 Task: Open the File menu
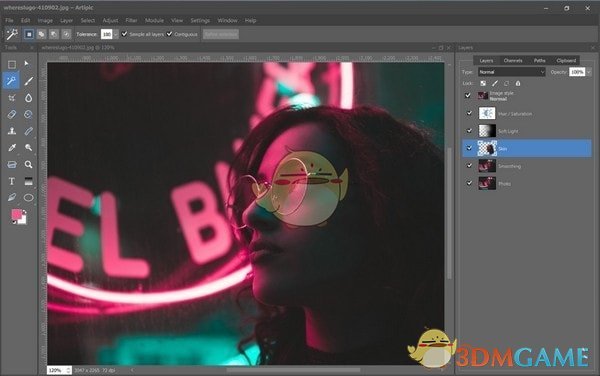click(9, 20)
